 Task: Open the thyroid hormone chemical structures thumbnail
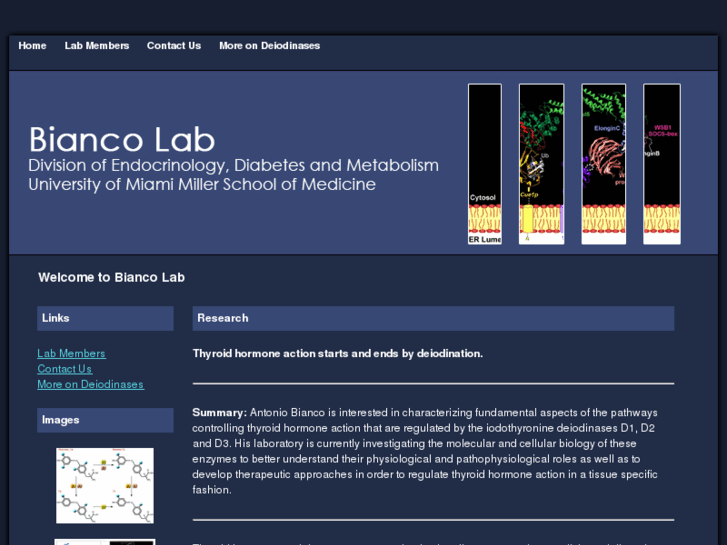point(105,486)
